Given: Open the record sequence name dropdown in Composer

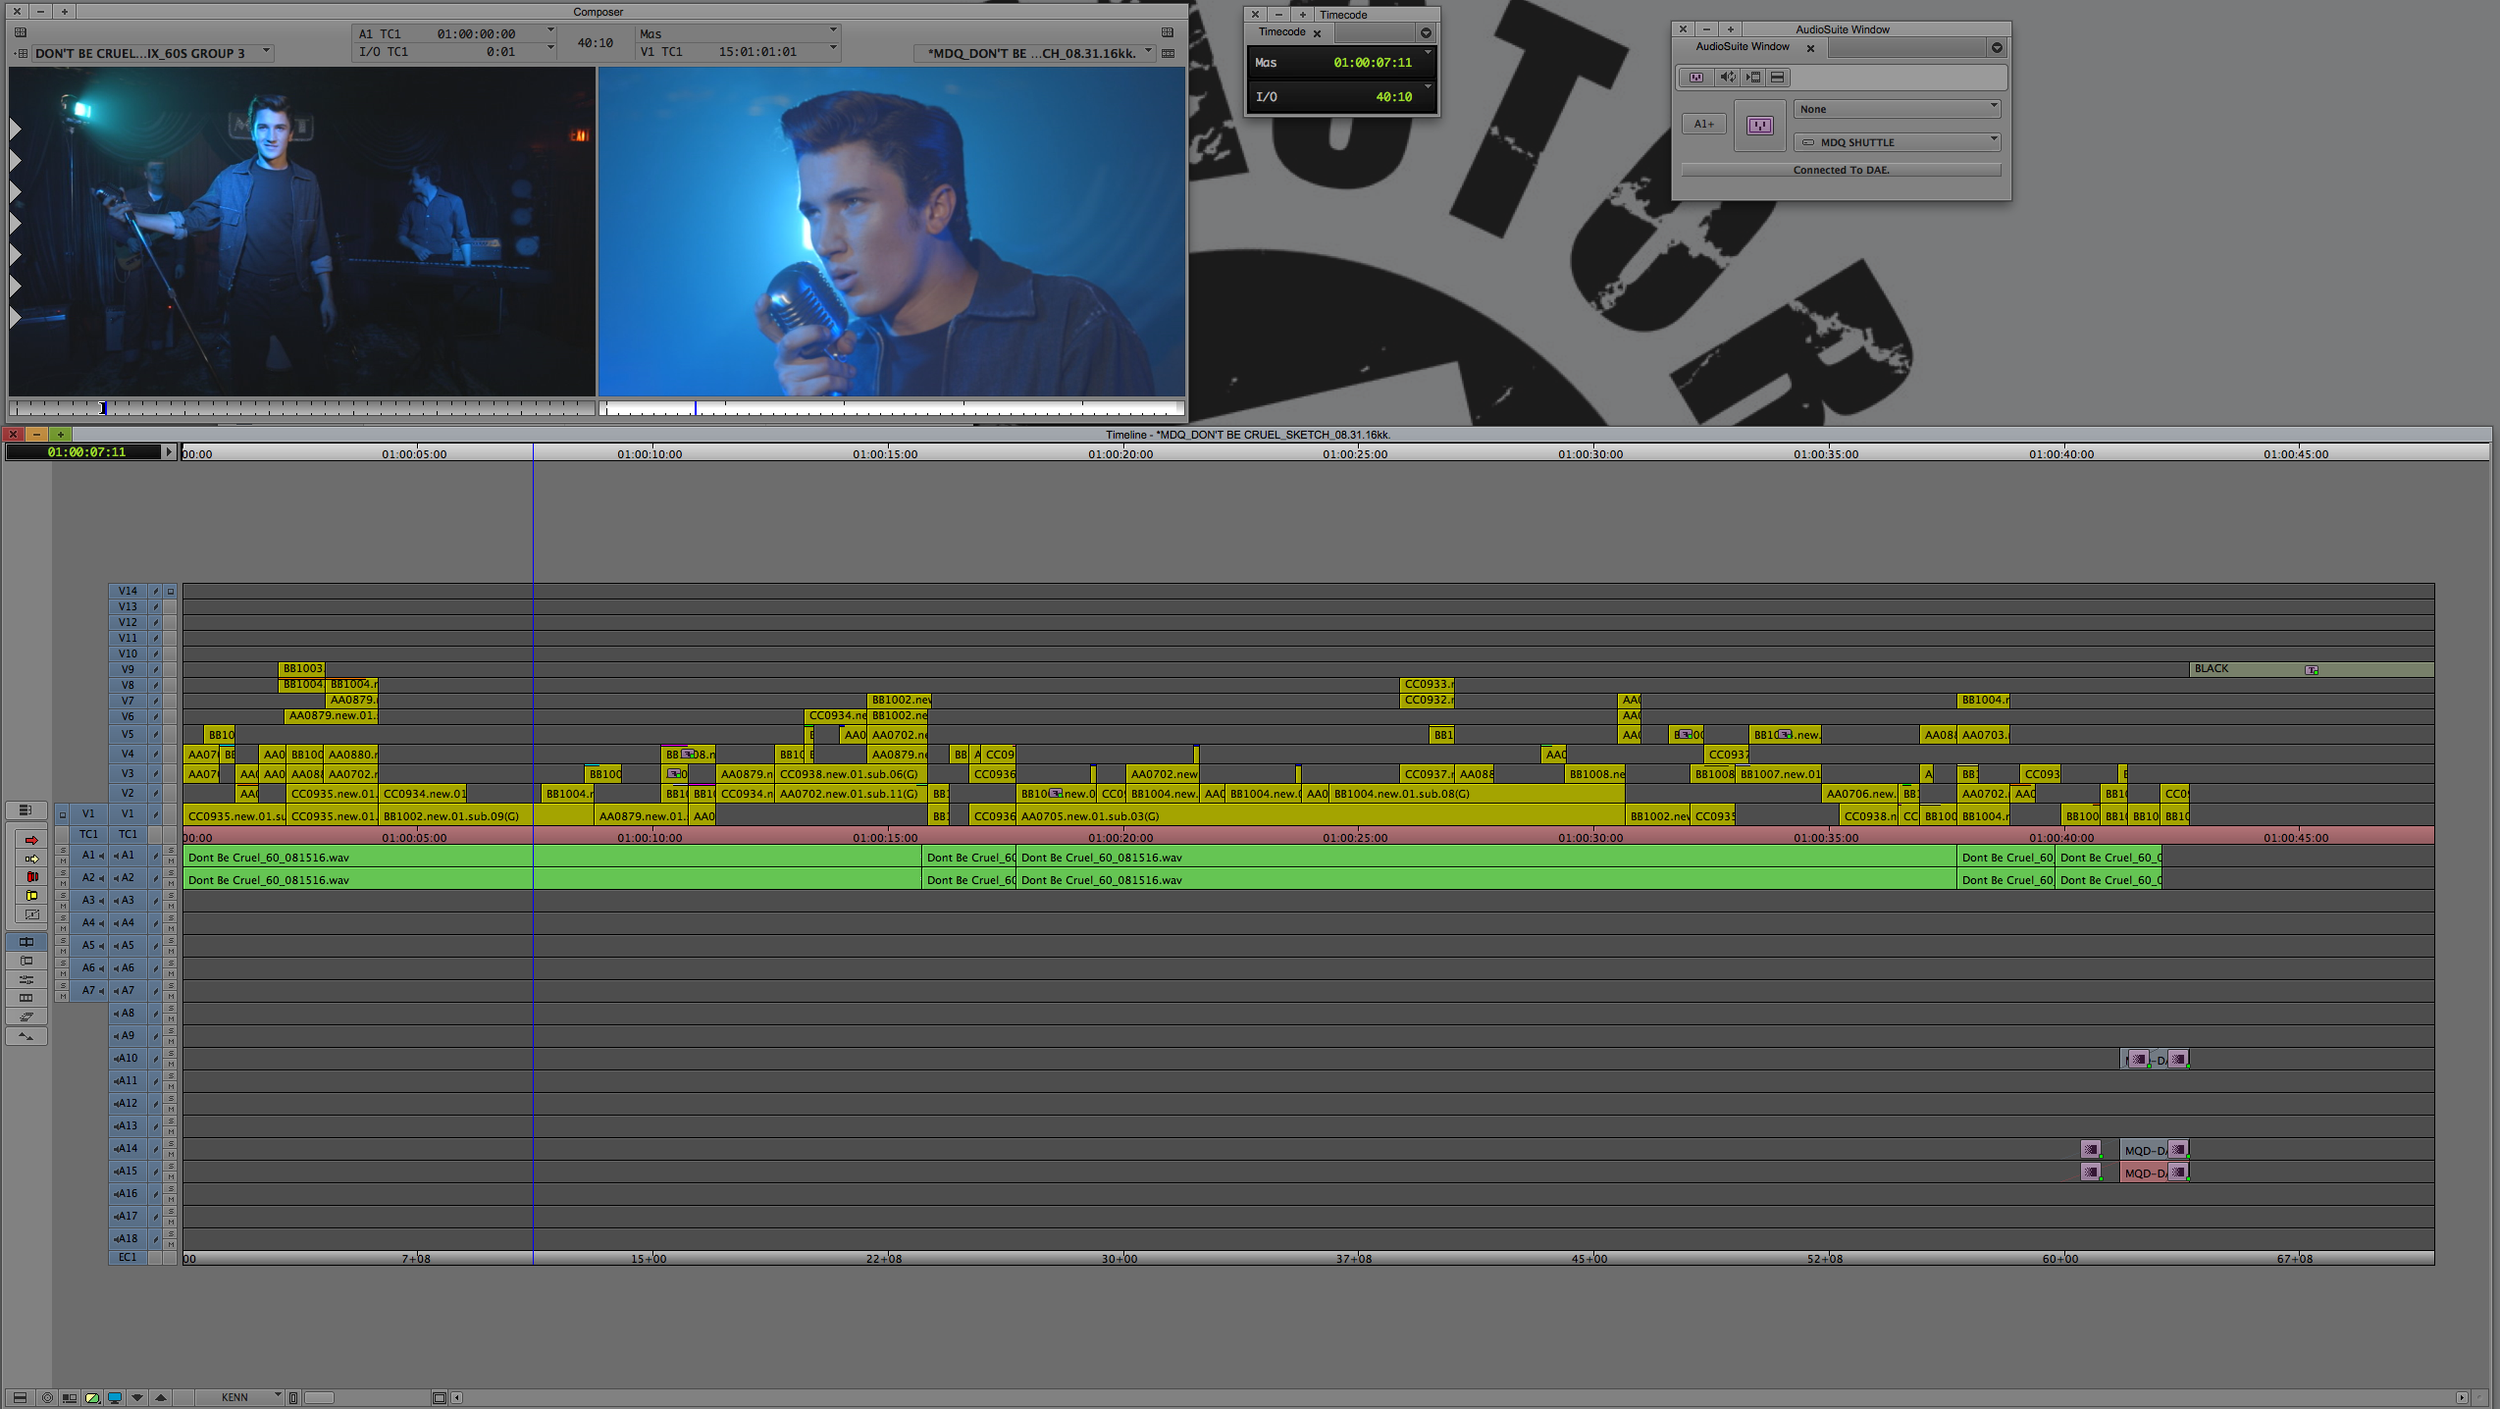Looking at the screenshot, I should pos(1034,53).
